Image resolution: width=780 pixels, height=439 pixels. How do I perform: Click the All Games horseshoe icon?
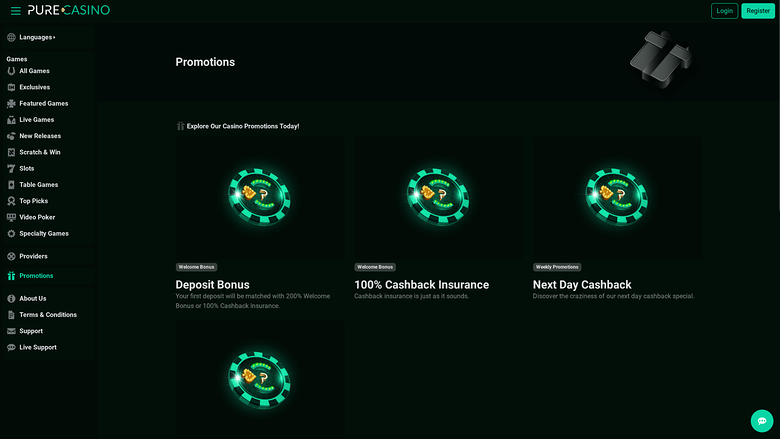[11, 71]
